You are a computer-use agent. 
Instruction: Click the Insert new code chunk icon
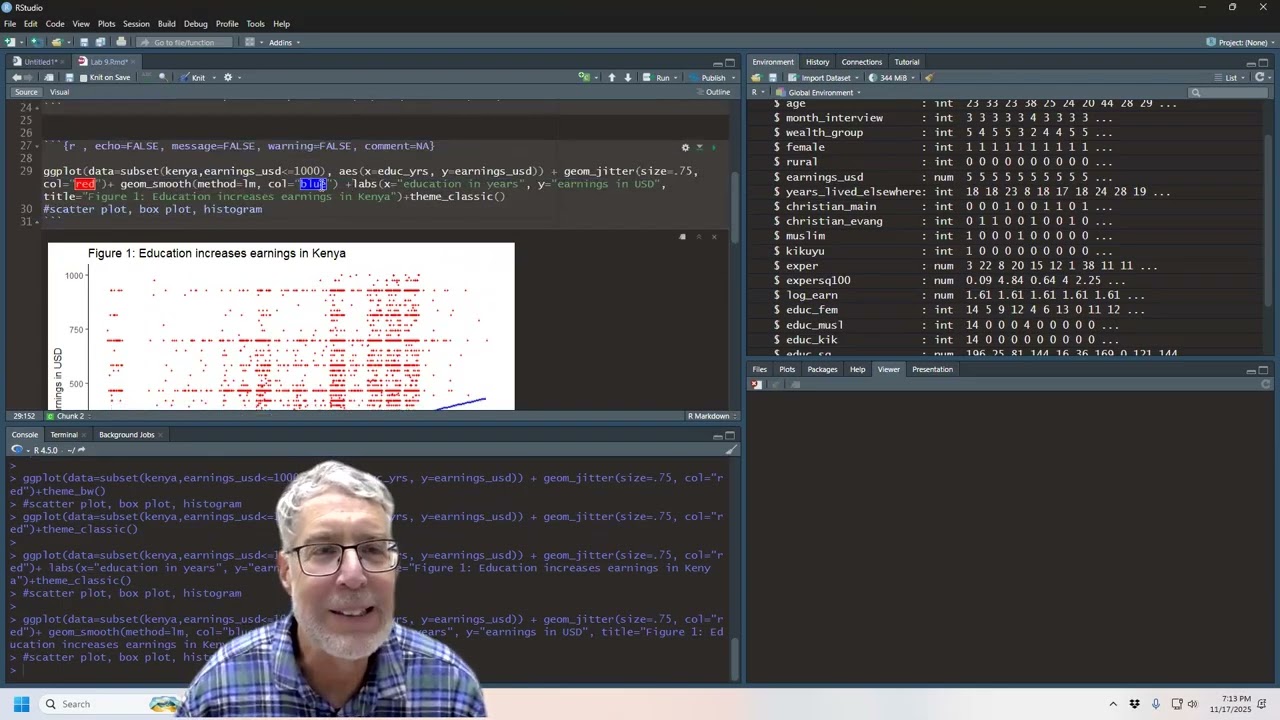pyautogui.click(x=585, y=77)
